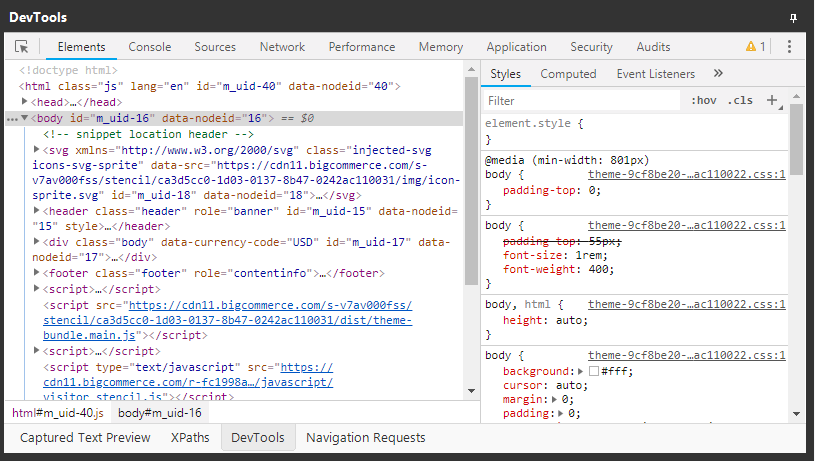Expand the margin shorthand property triangle

point(555,399)
